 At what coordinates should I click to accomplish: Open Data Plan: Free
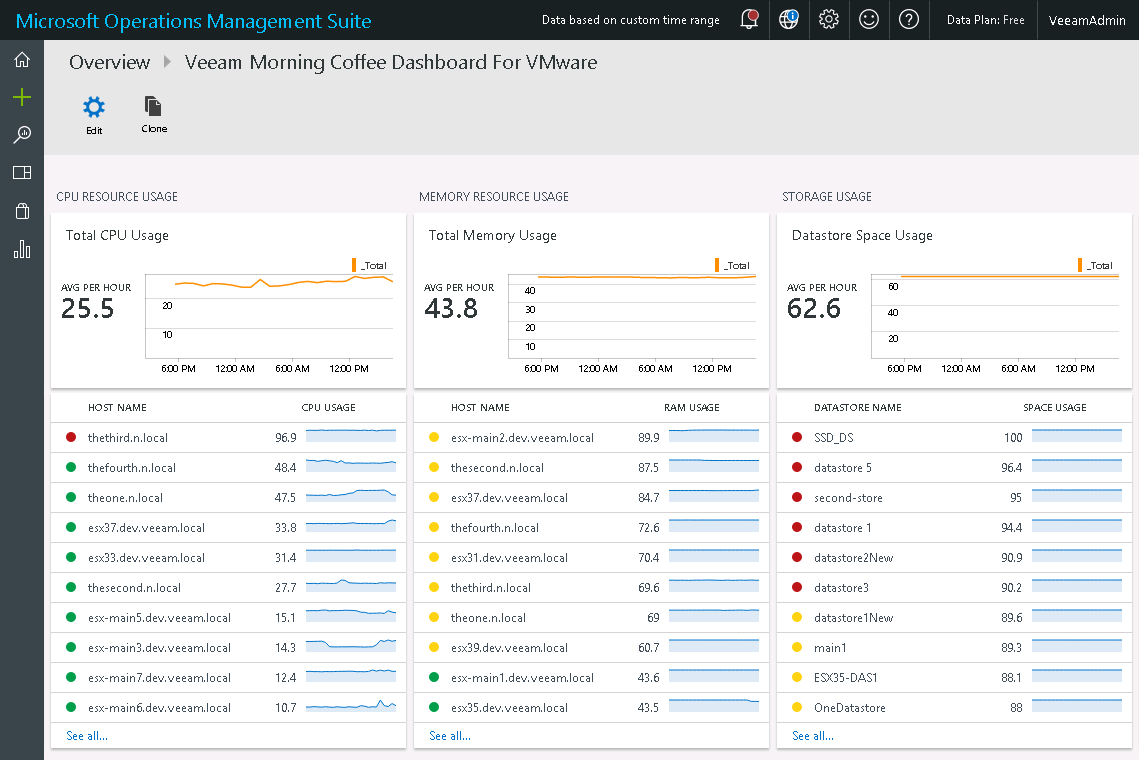coord(986,20)
